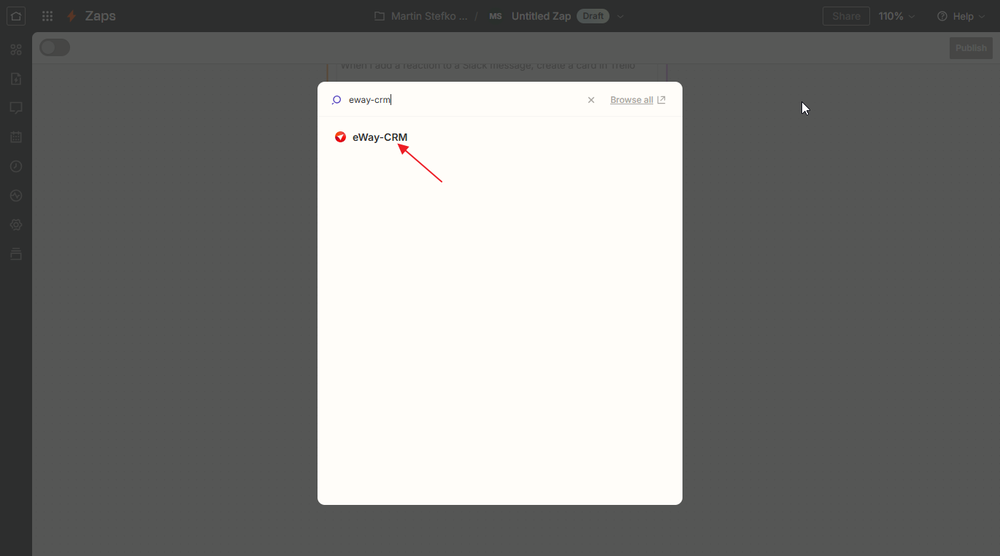Click the app search field with eway-crm
This screenshot has width=1000, height=556.
(x=462, y=99)
